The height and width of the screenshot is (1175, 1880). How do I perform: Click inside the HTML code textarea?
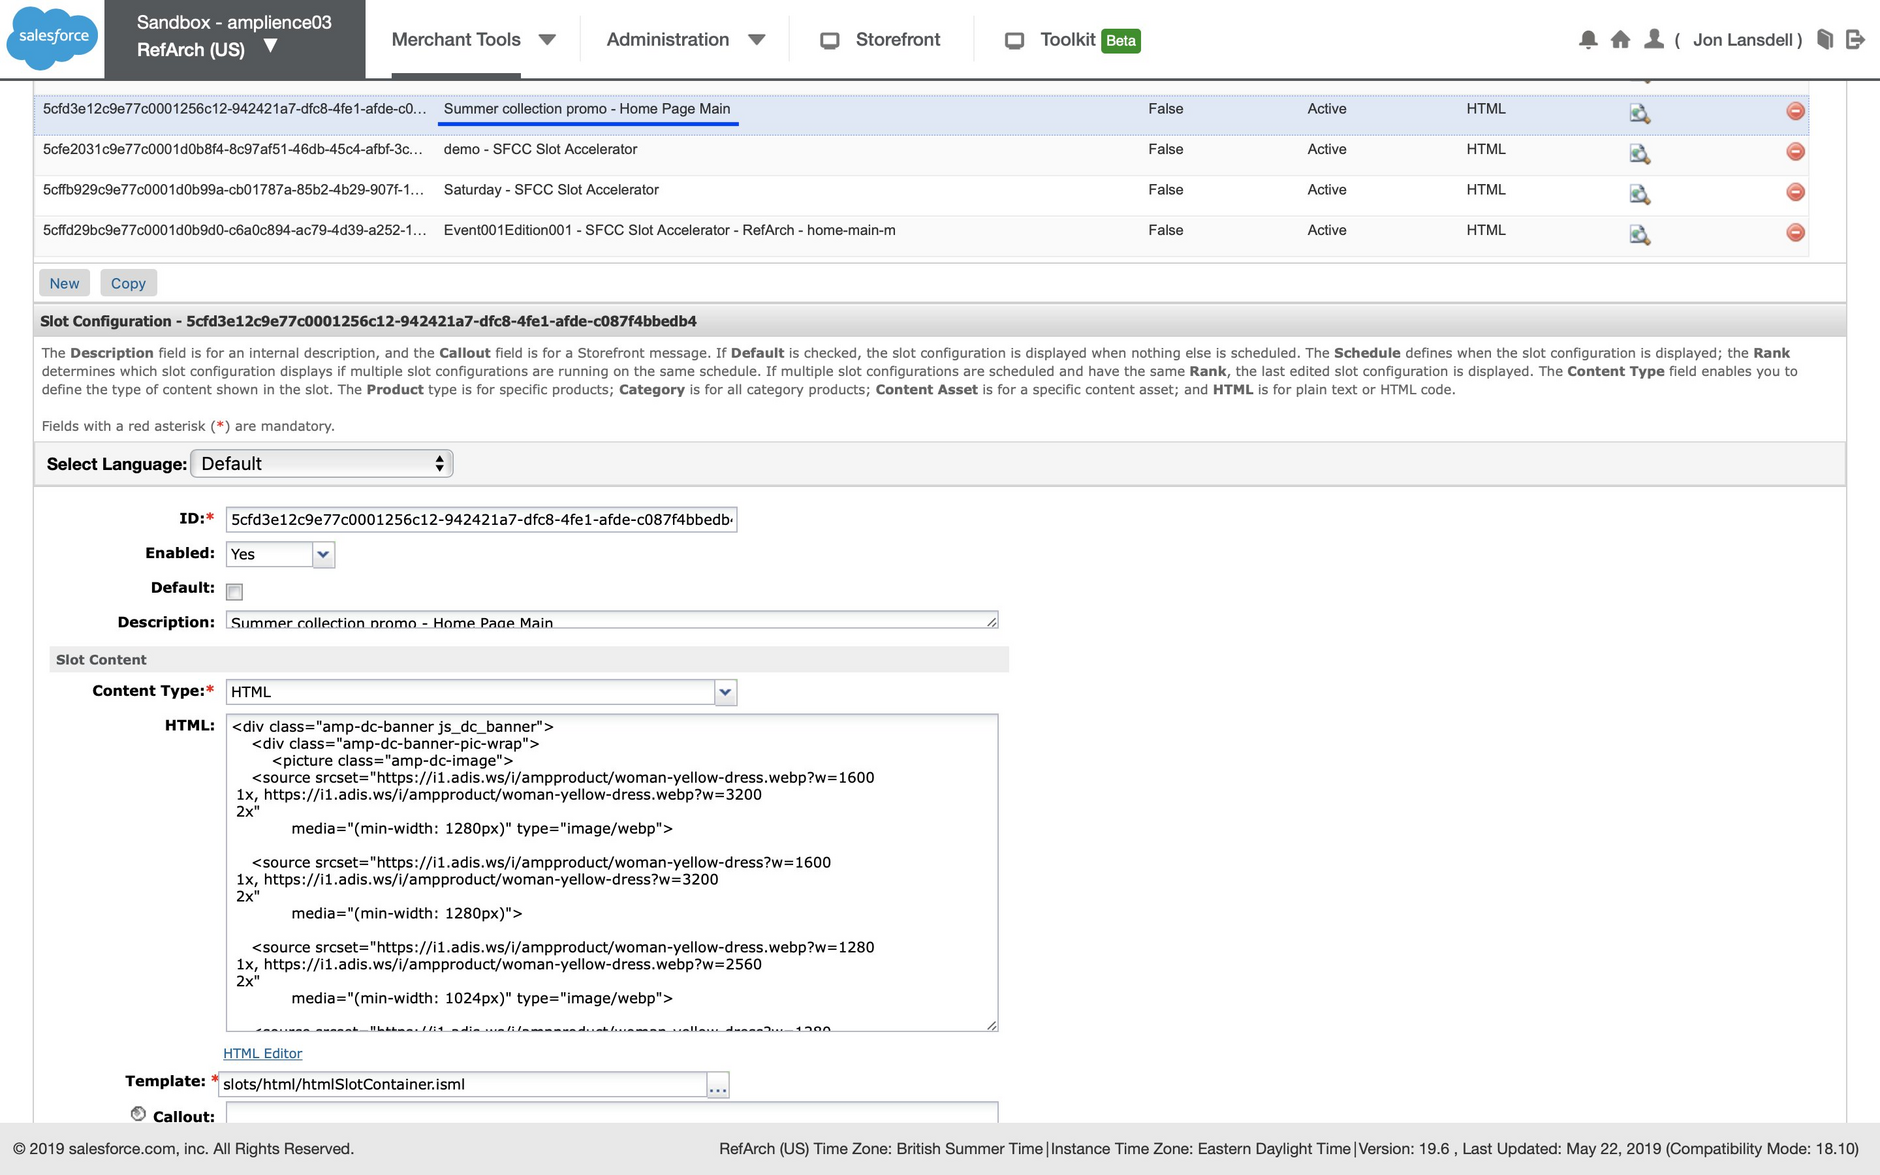tap(612, 872)
